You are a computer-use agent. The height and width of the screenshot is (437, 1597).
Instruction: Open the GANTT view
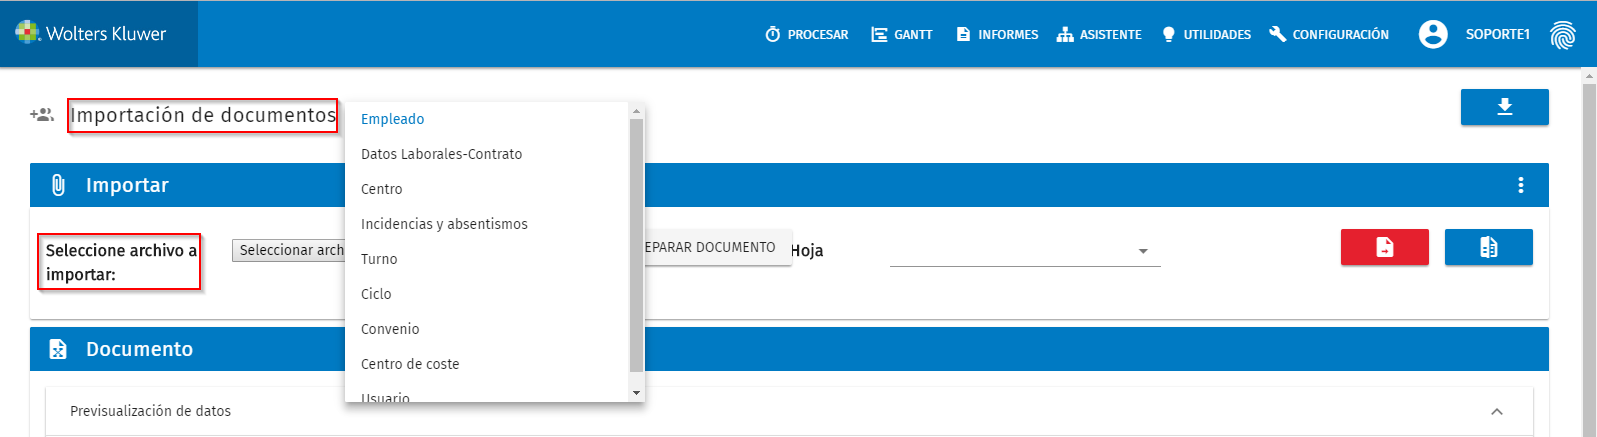(x=902, y=34)
